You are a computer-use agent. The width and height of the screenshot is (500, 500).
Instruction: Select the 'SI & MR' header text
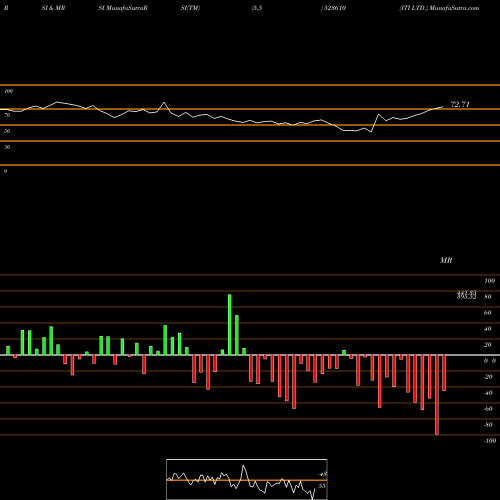53,8
